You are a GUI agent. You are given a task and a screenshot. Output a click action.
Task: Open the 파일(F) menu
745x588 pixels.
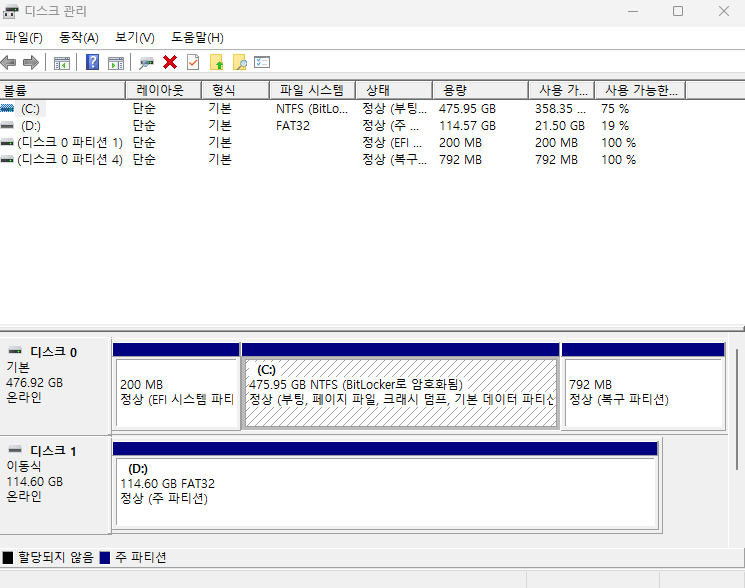pos(24,38)
